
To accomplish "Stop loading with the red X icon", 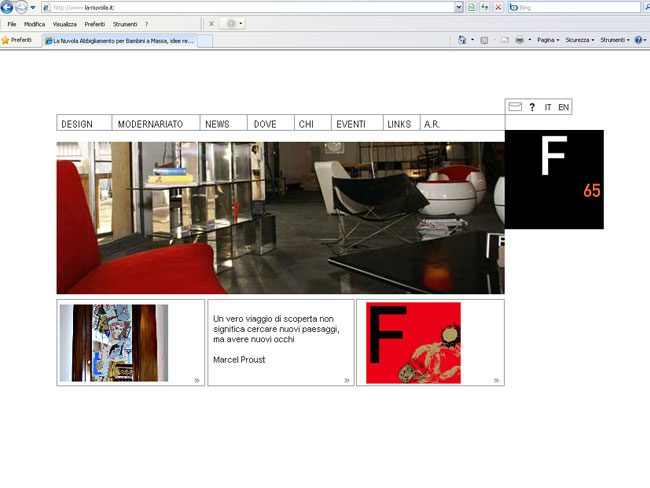I will pyautogui.click(x=498, y=7).
